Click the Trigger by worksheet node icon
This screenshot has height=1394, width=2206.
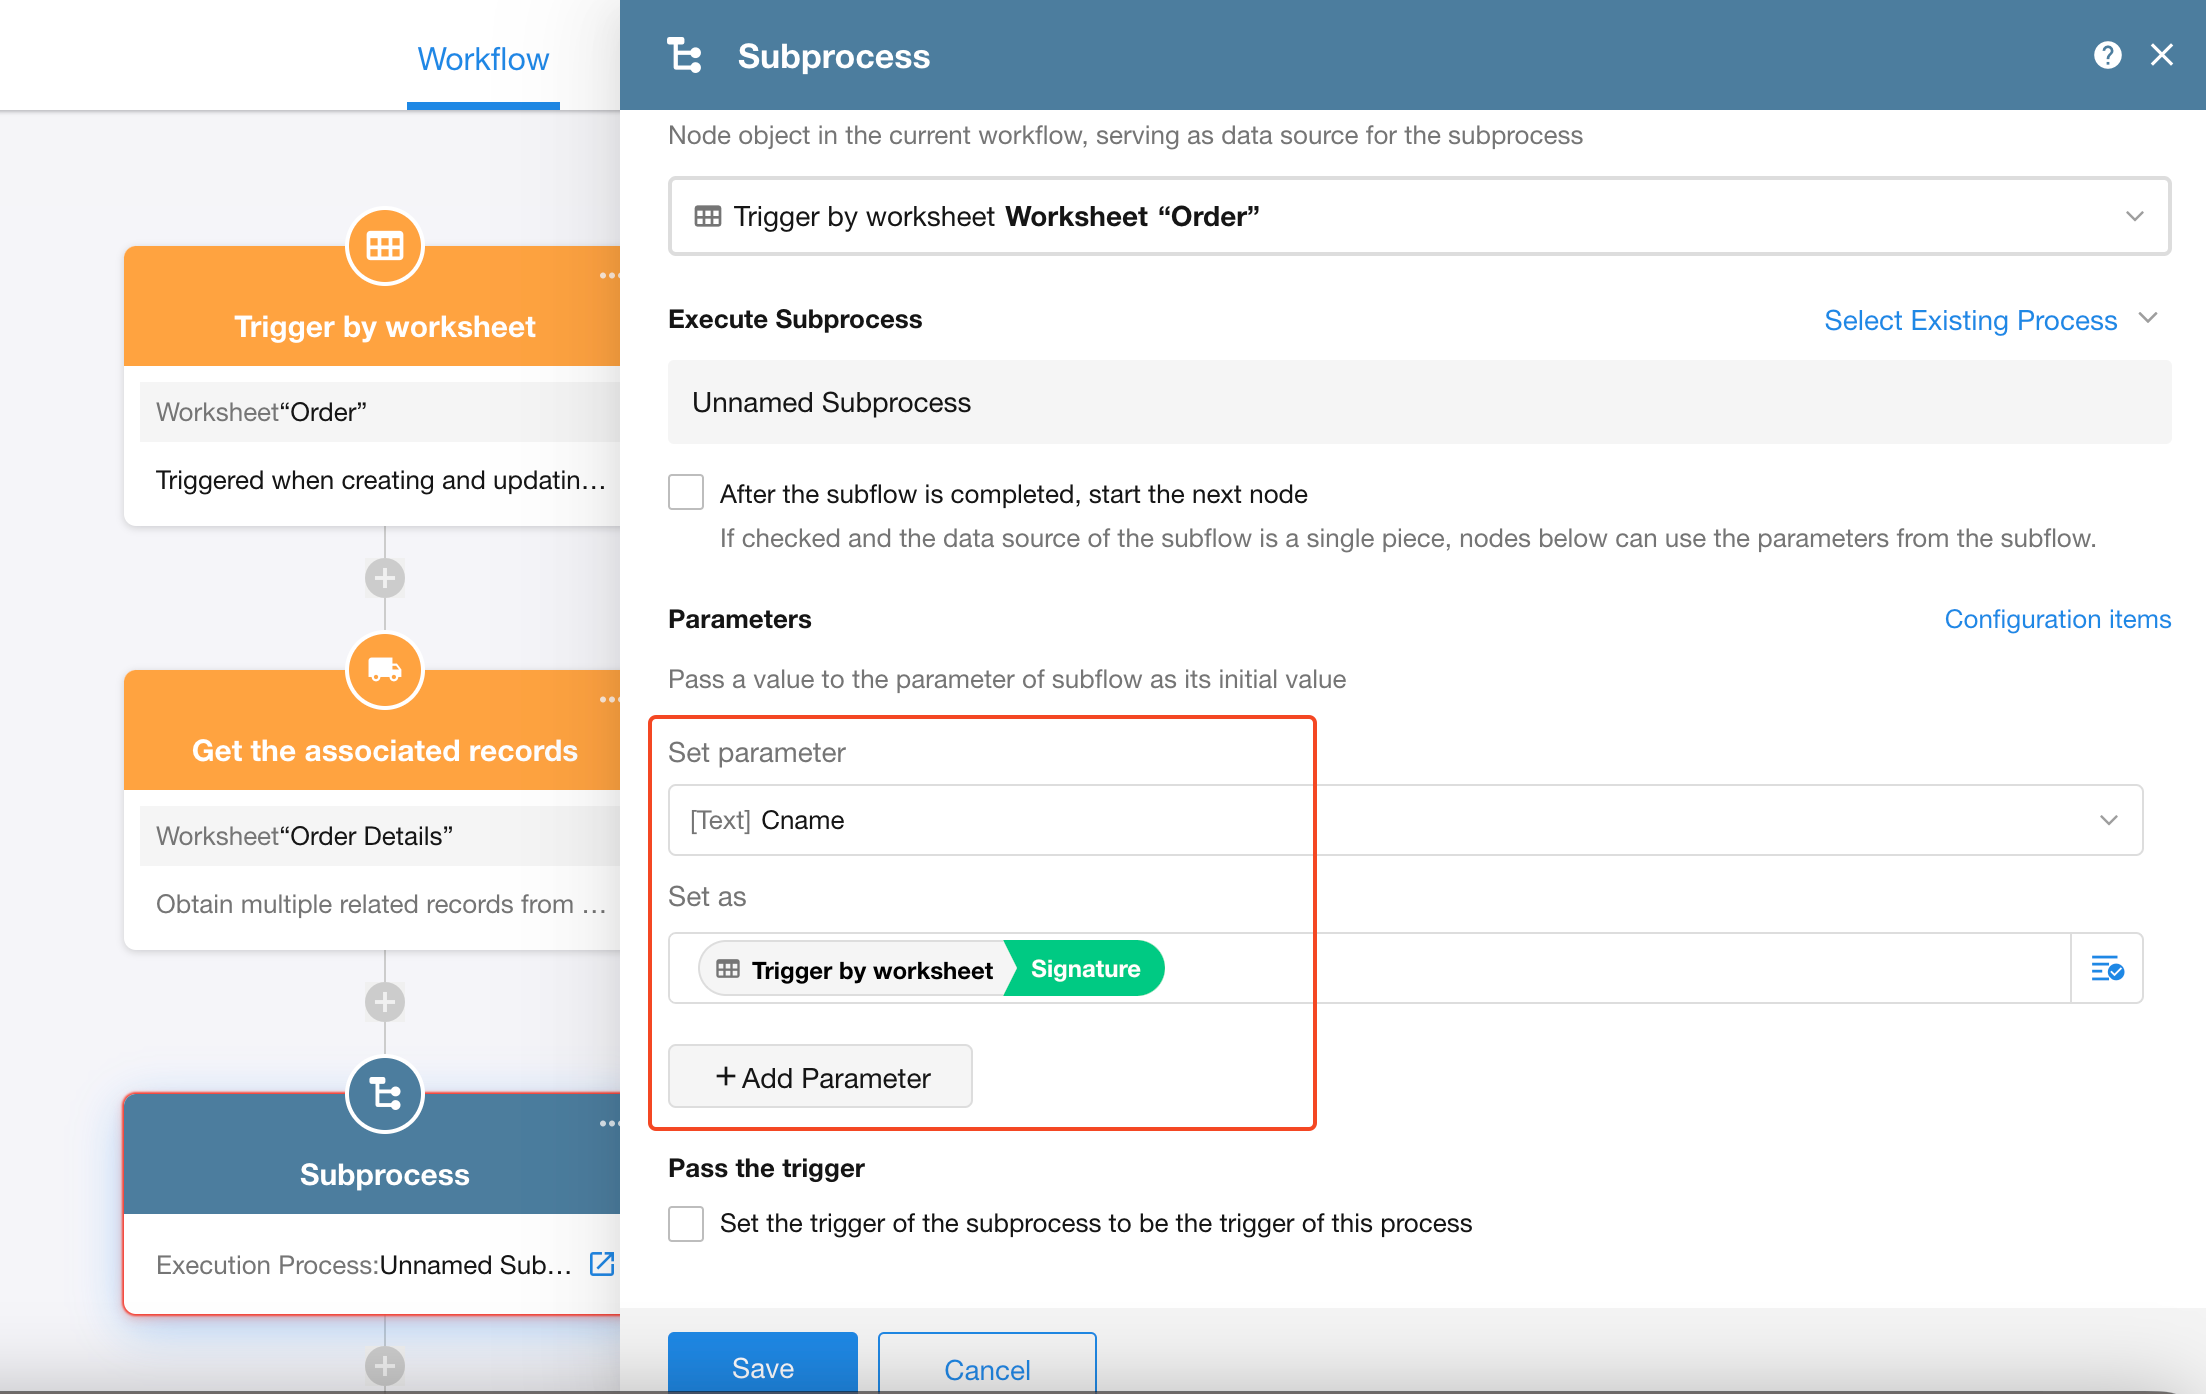tap(385, 246)
